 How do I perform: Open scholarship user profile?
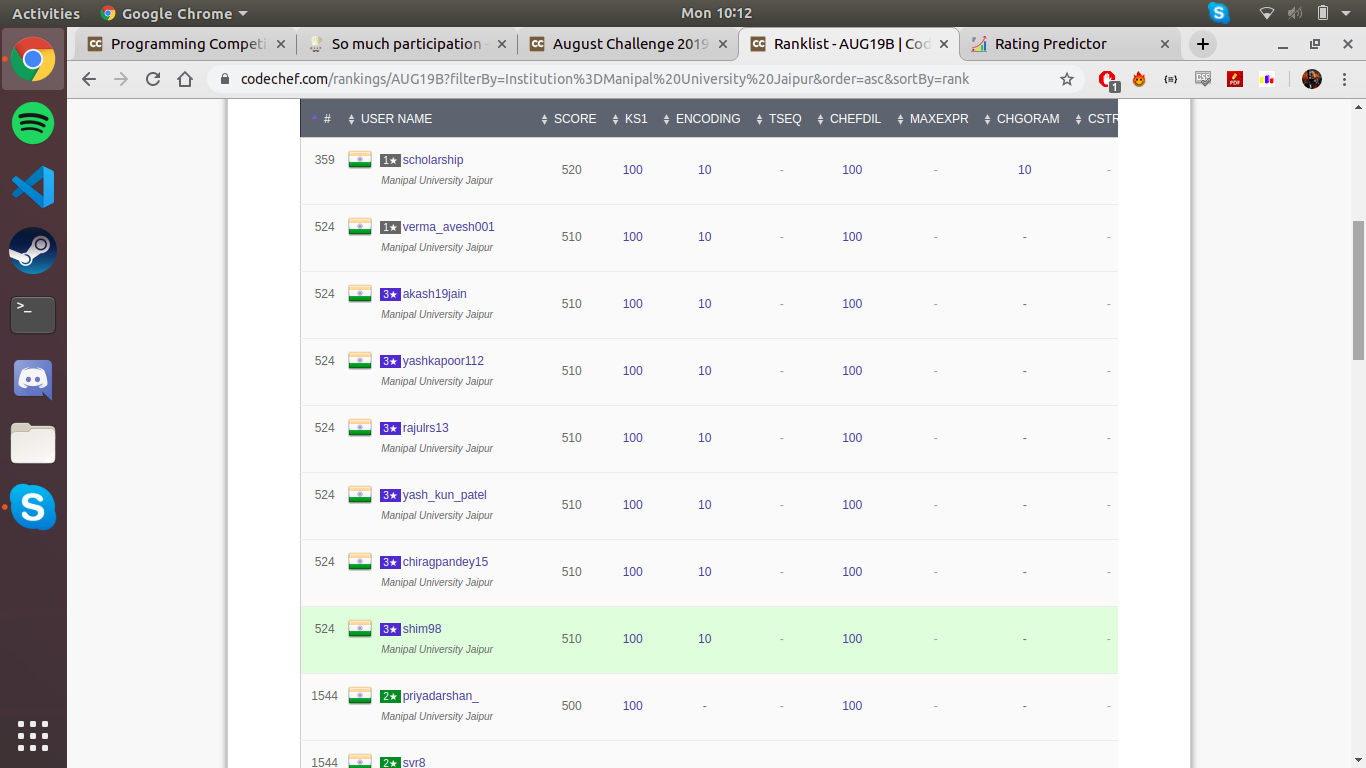point(433,160)
